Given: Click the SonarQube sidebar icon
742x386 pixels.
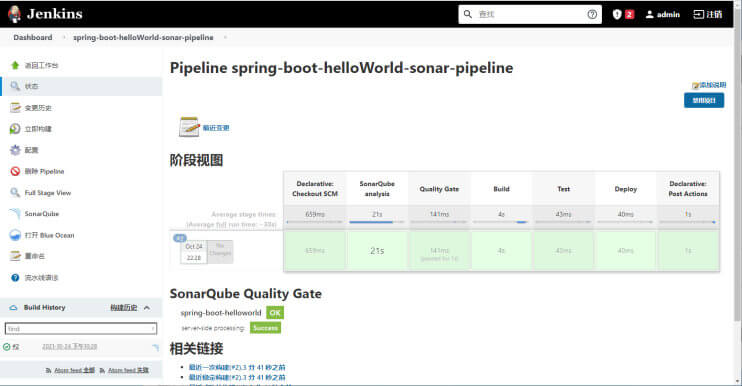Looking at the screenshot, I should coord(15,214).
